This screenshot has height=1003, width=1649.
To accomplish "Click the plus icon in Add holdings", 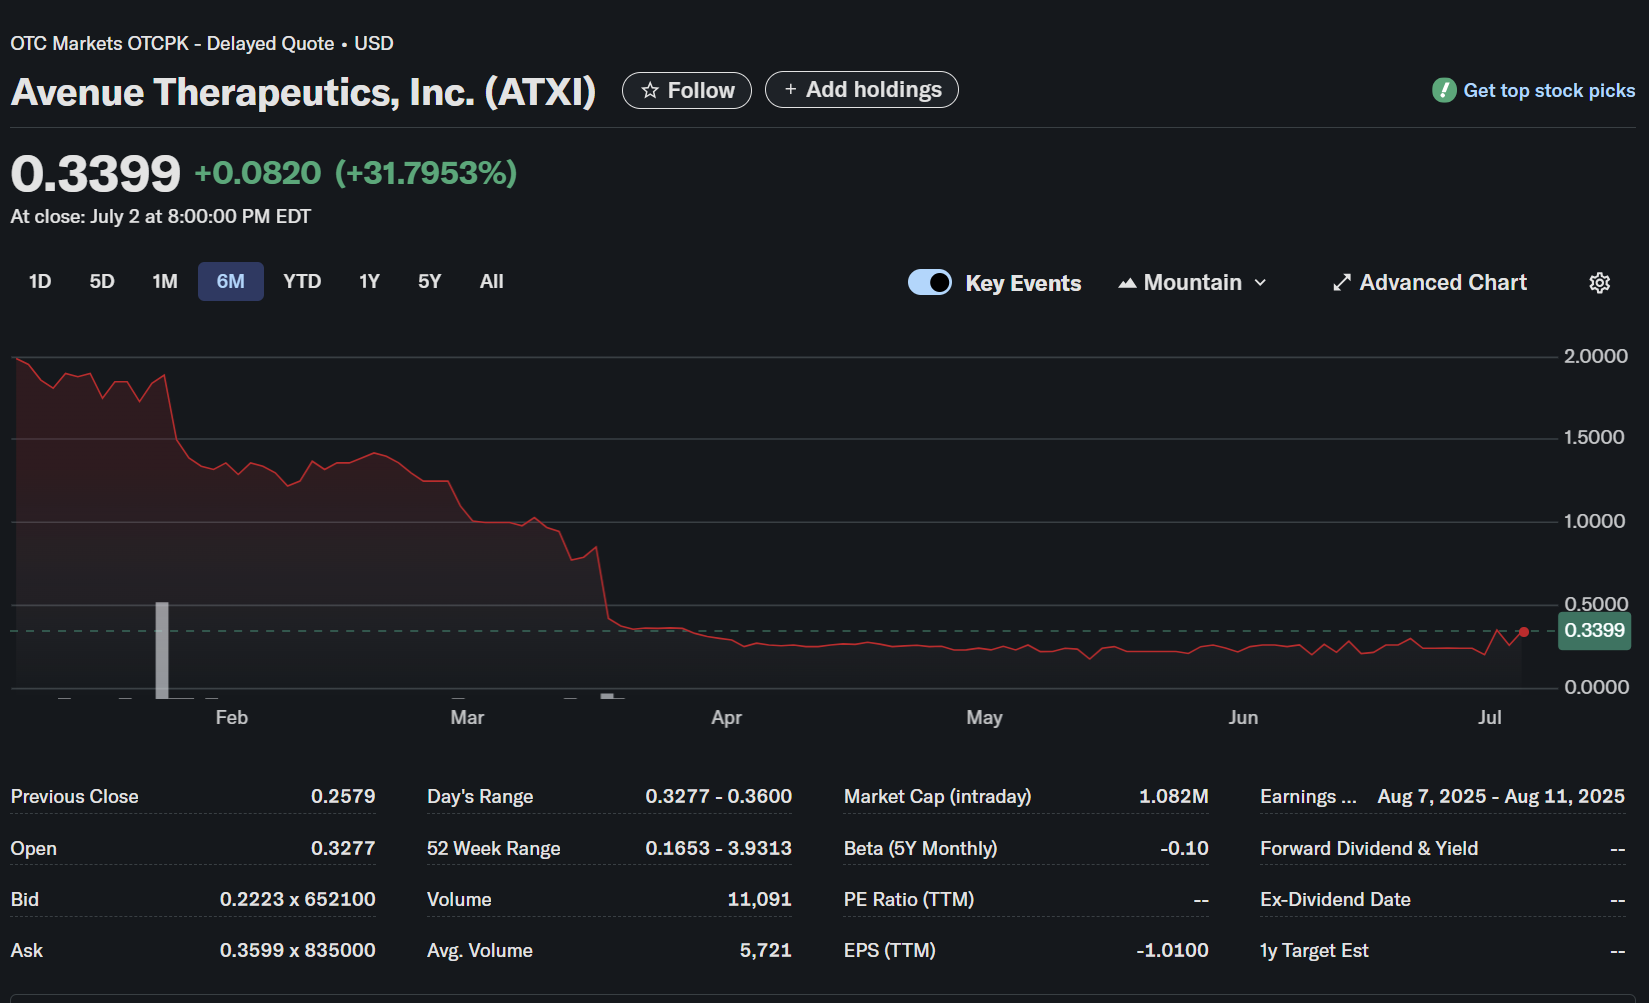I will coord(790,90).
